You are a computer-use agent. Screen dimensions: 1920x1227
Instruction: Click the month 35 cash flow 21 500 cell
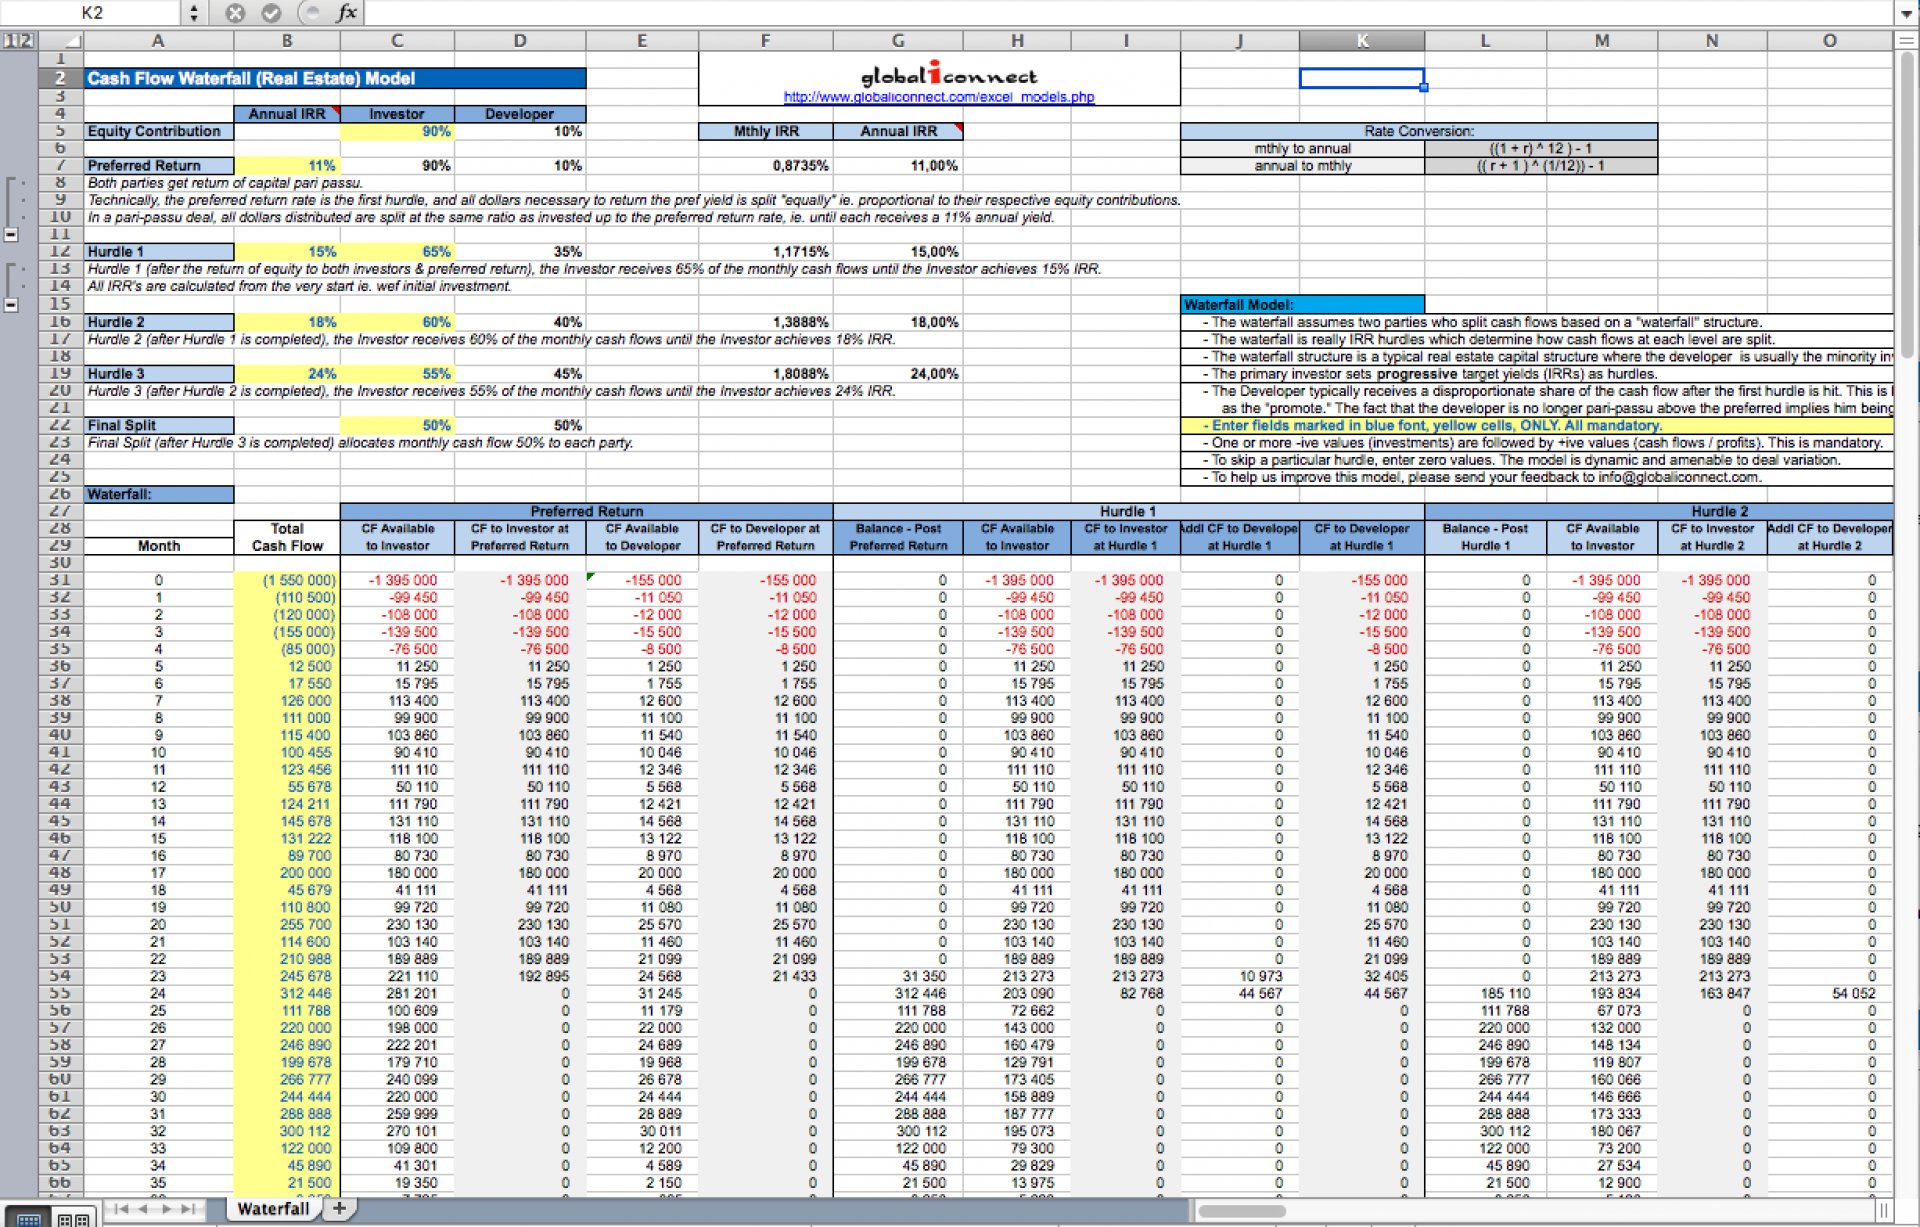pyautogui.click(x=287, y=1183)
